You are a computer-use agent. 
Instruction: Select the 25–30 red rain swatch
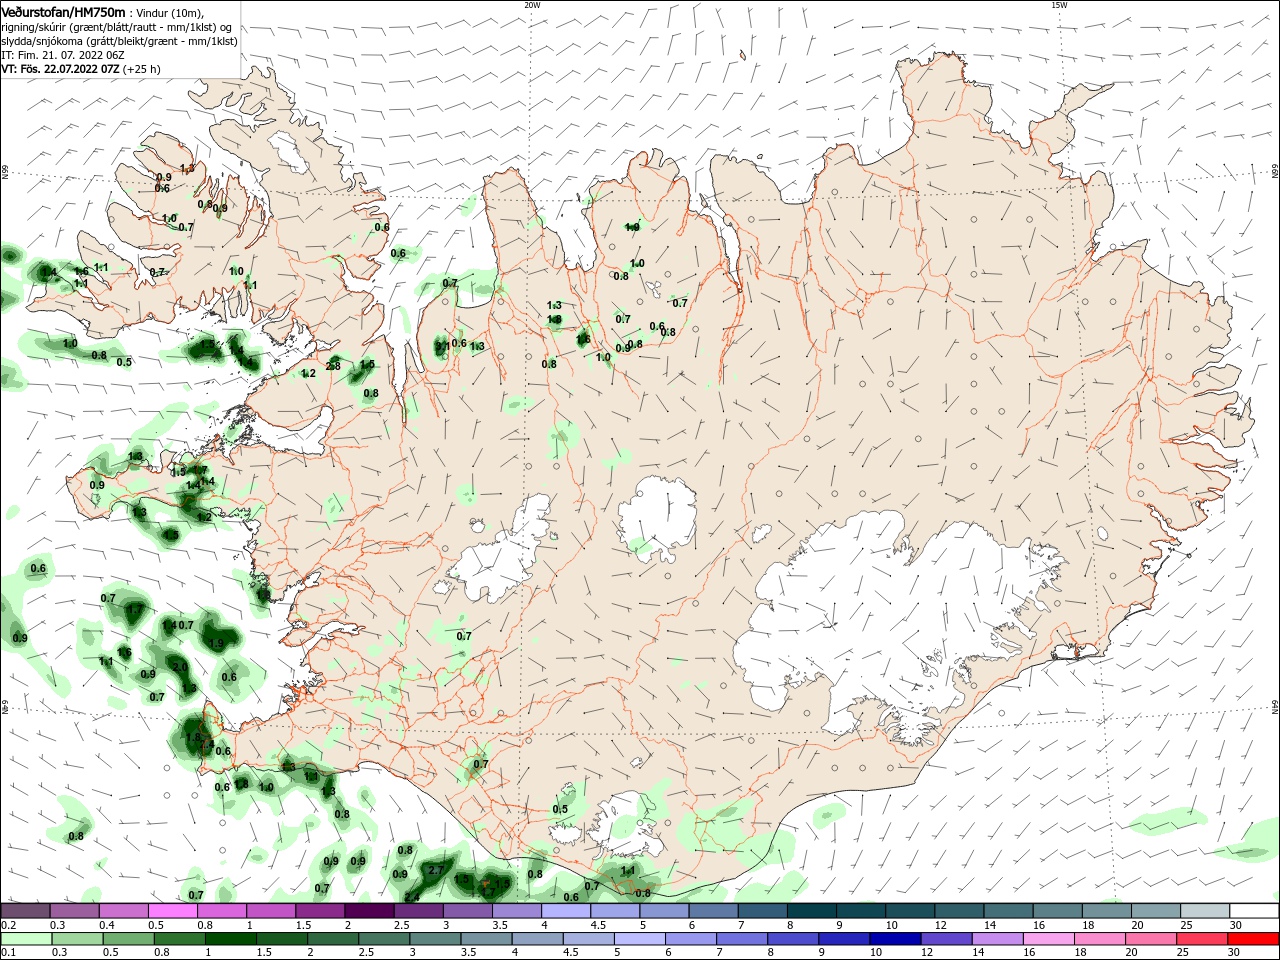coord(1202,939)
